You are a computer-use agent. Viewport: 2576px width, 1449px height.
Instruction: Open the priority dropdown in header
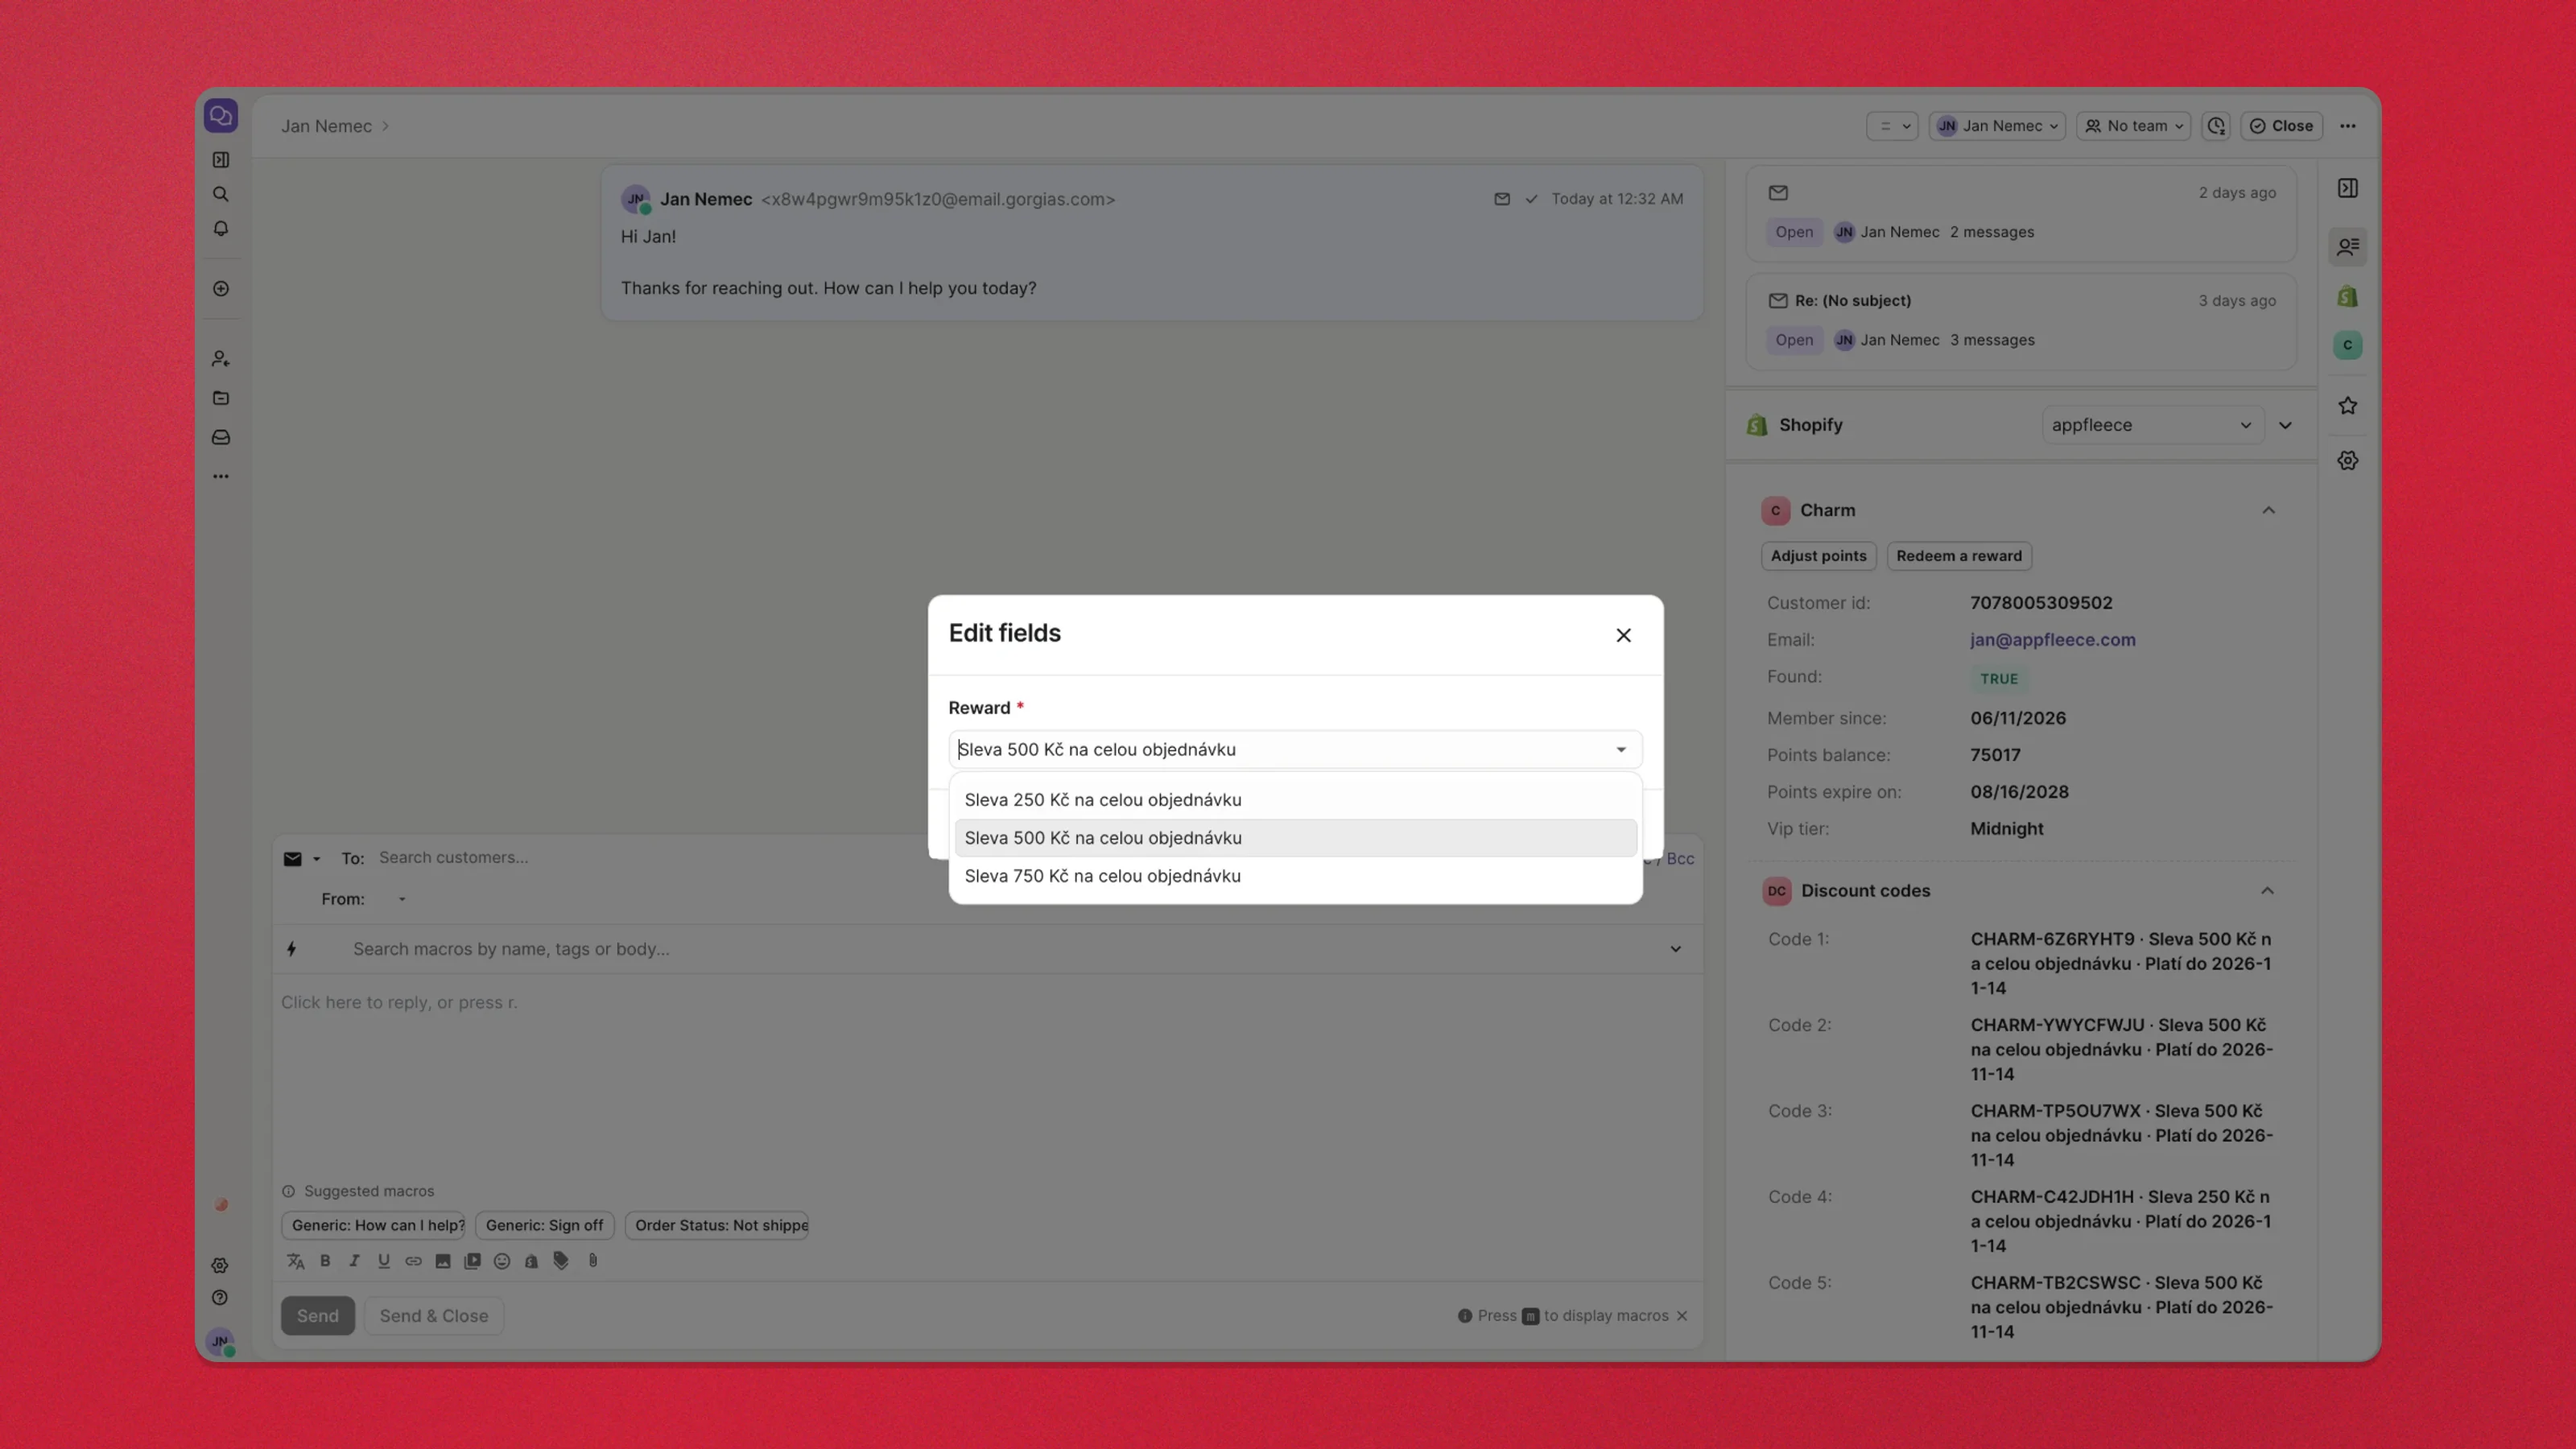point(1892,126)
